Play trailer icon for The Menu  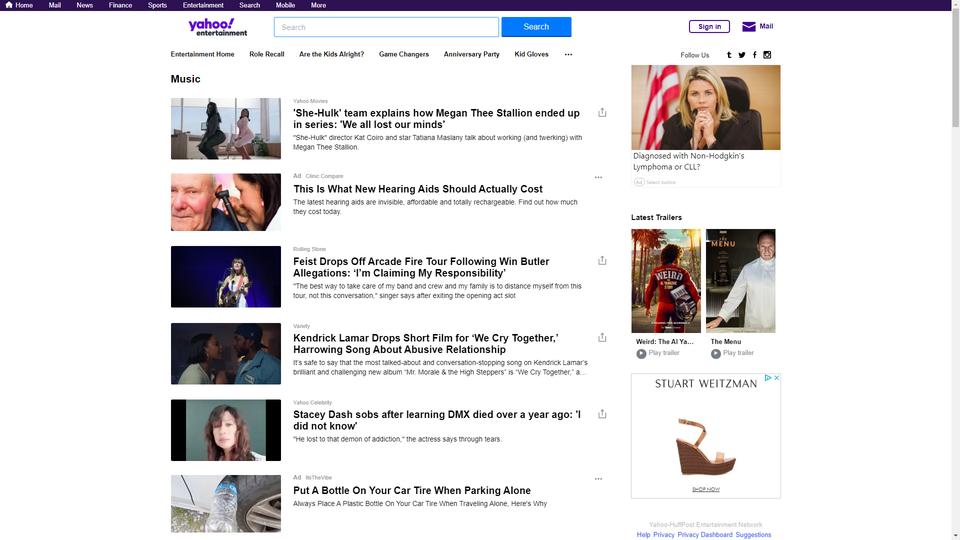[716, 353]
